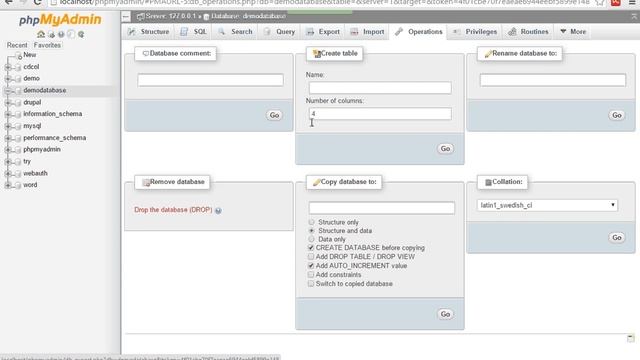This screenshot has height=360, width=640.
Task: Click Go under Collation
Action: point(617,238)
